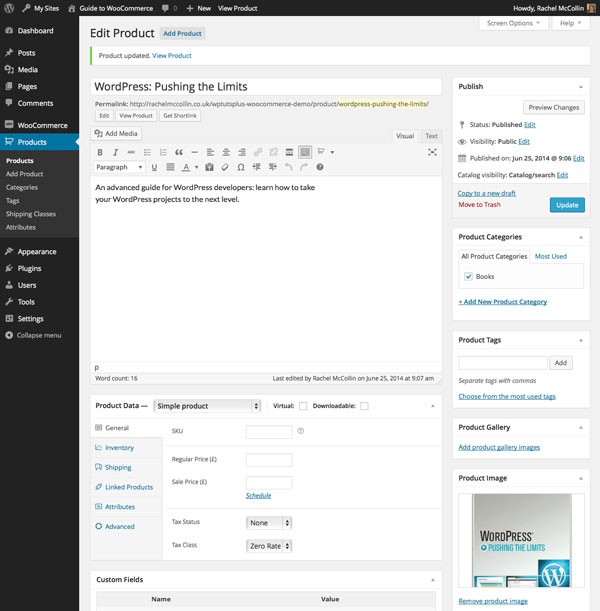
Task: Expand Screen Options panel
Action: (513, 23)
